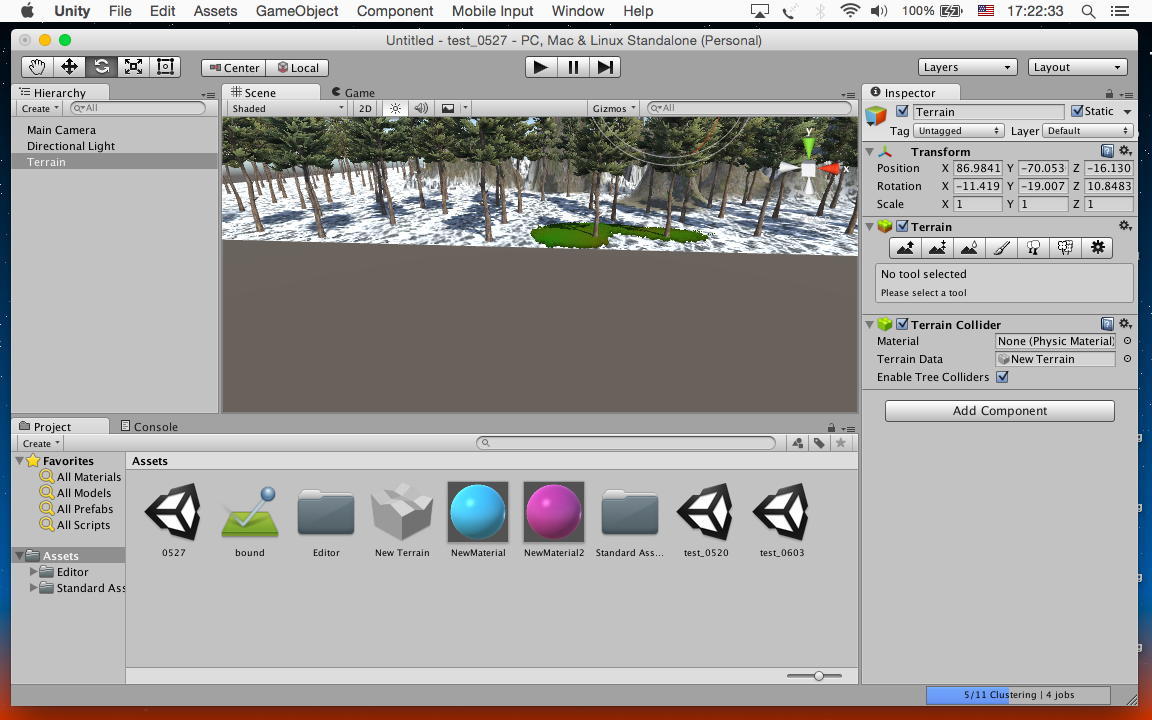Toggle the Static checkbox
Viewport: 1152px width, 720px height.
(1077, 111)
